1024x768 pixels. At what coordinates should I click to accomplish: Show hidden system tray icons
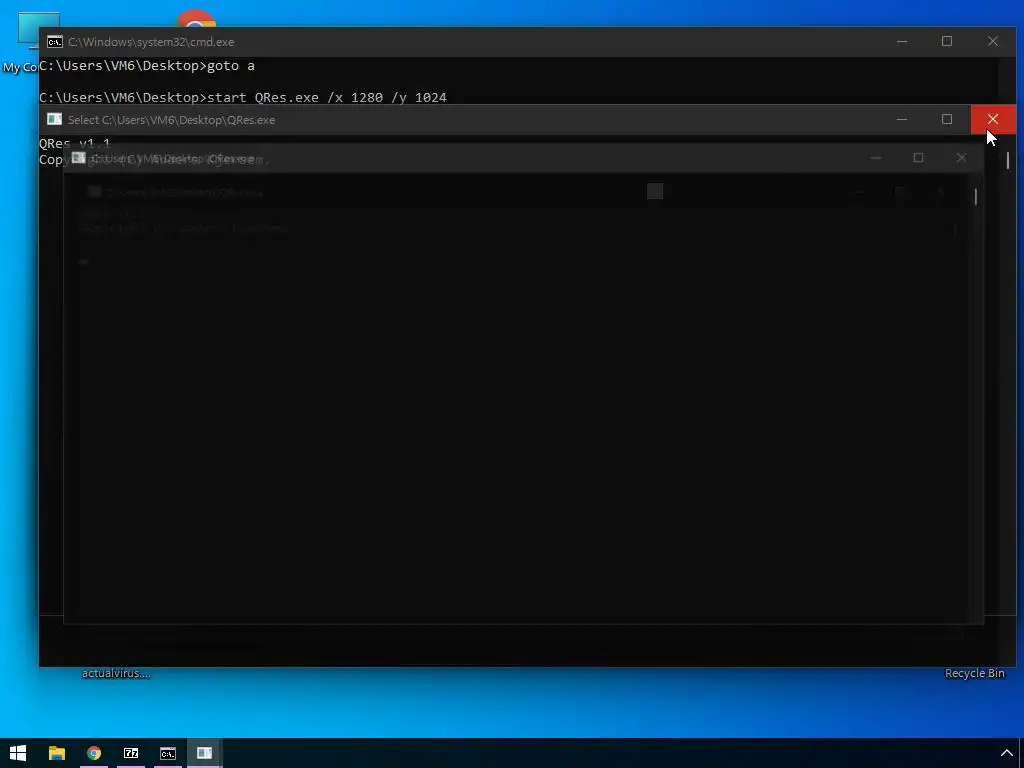coord(1006,753)
